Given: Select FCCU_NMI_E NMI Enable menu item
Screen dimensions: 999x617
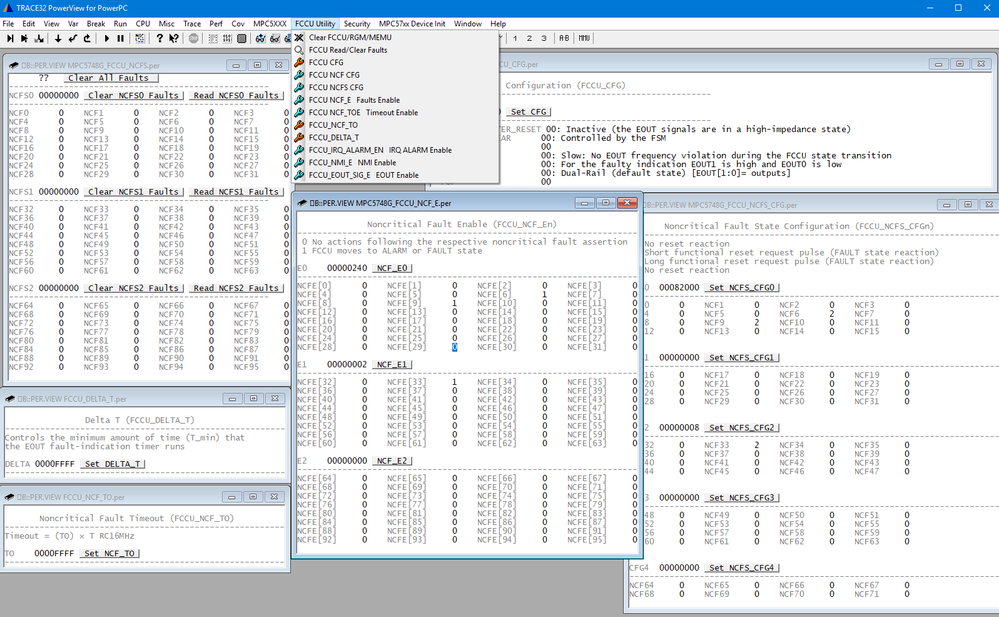Looking at the screenshot, I should click(351, 162).
